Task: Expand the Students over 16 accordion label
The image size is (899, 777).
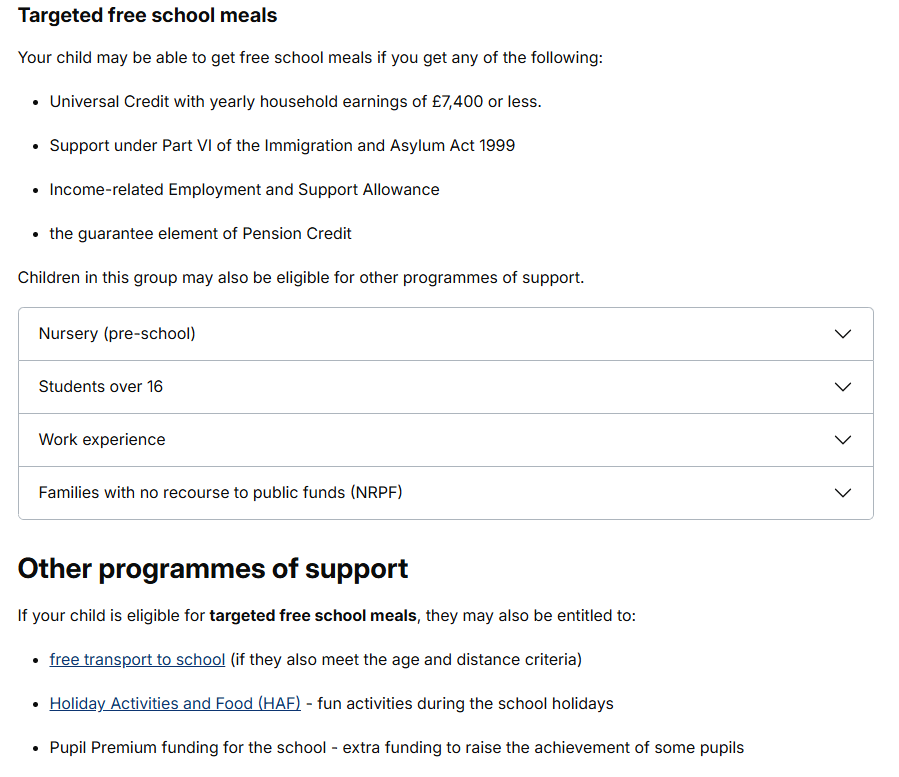Action: tap(100, 387)
